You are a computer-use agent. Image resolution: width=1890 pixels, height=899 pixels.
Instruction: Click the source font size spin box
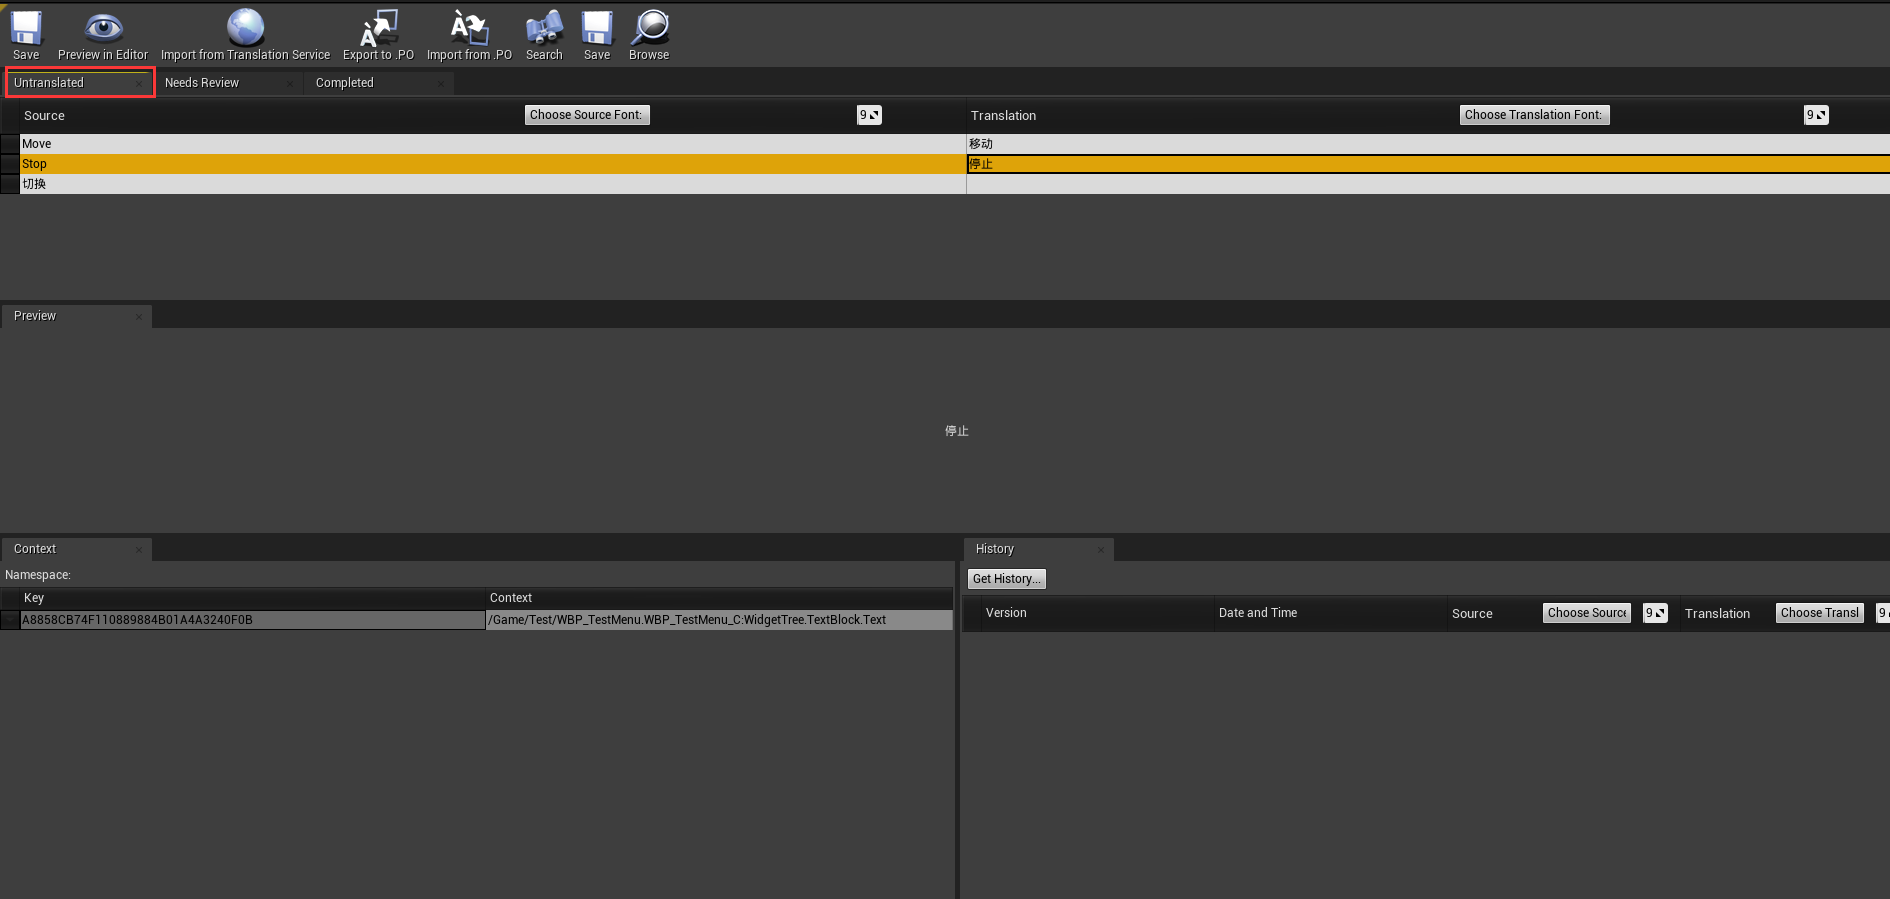[x=869, y=115]
